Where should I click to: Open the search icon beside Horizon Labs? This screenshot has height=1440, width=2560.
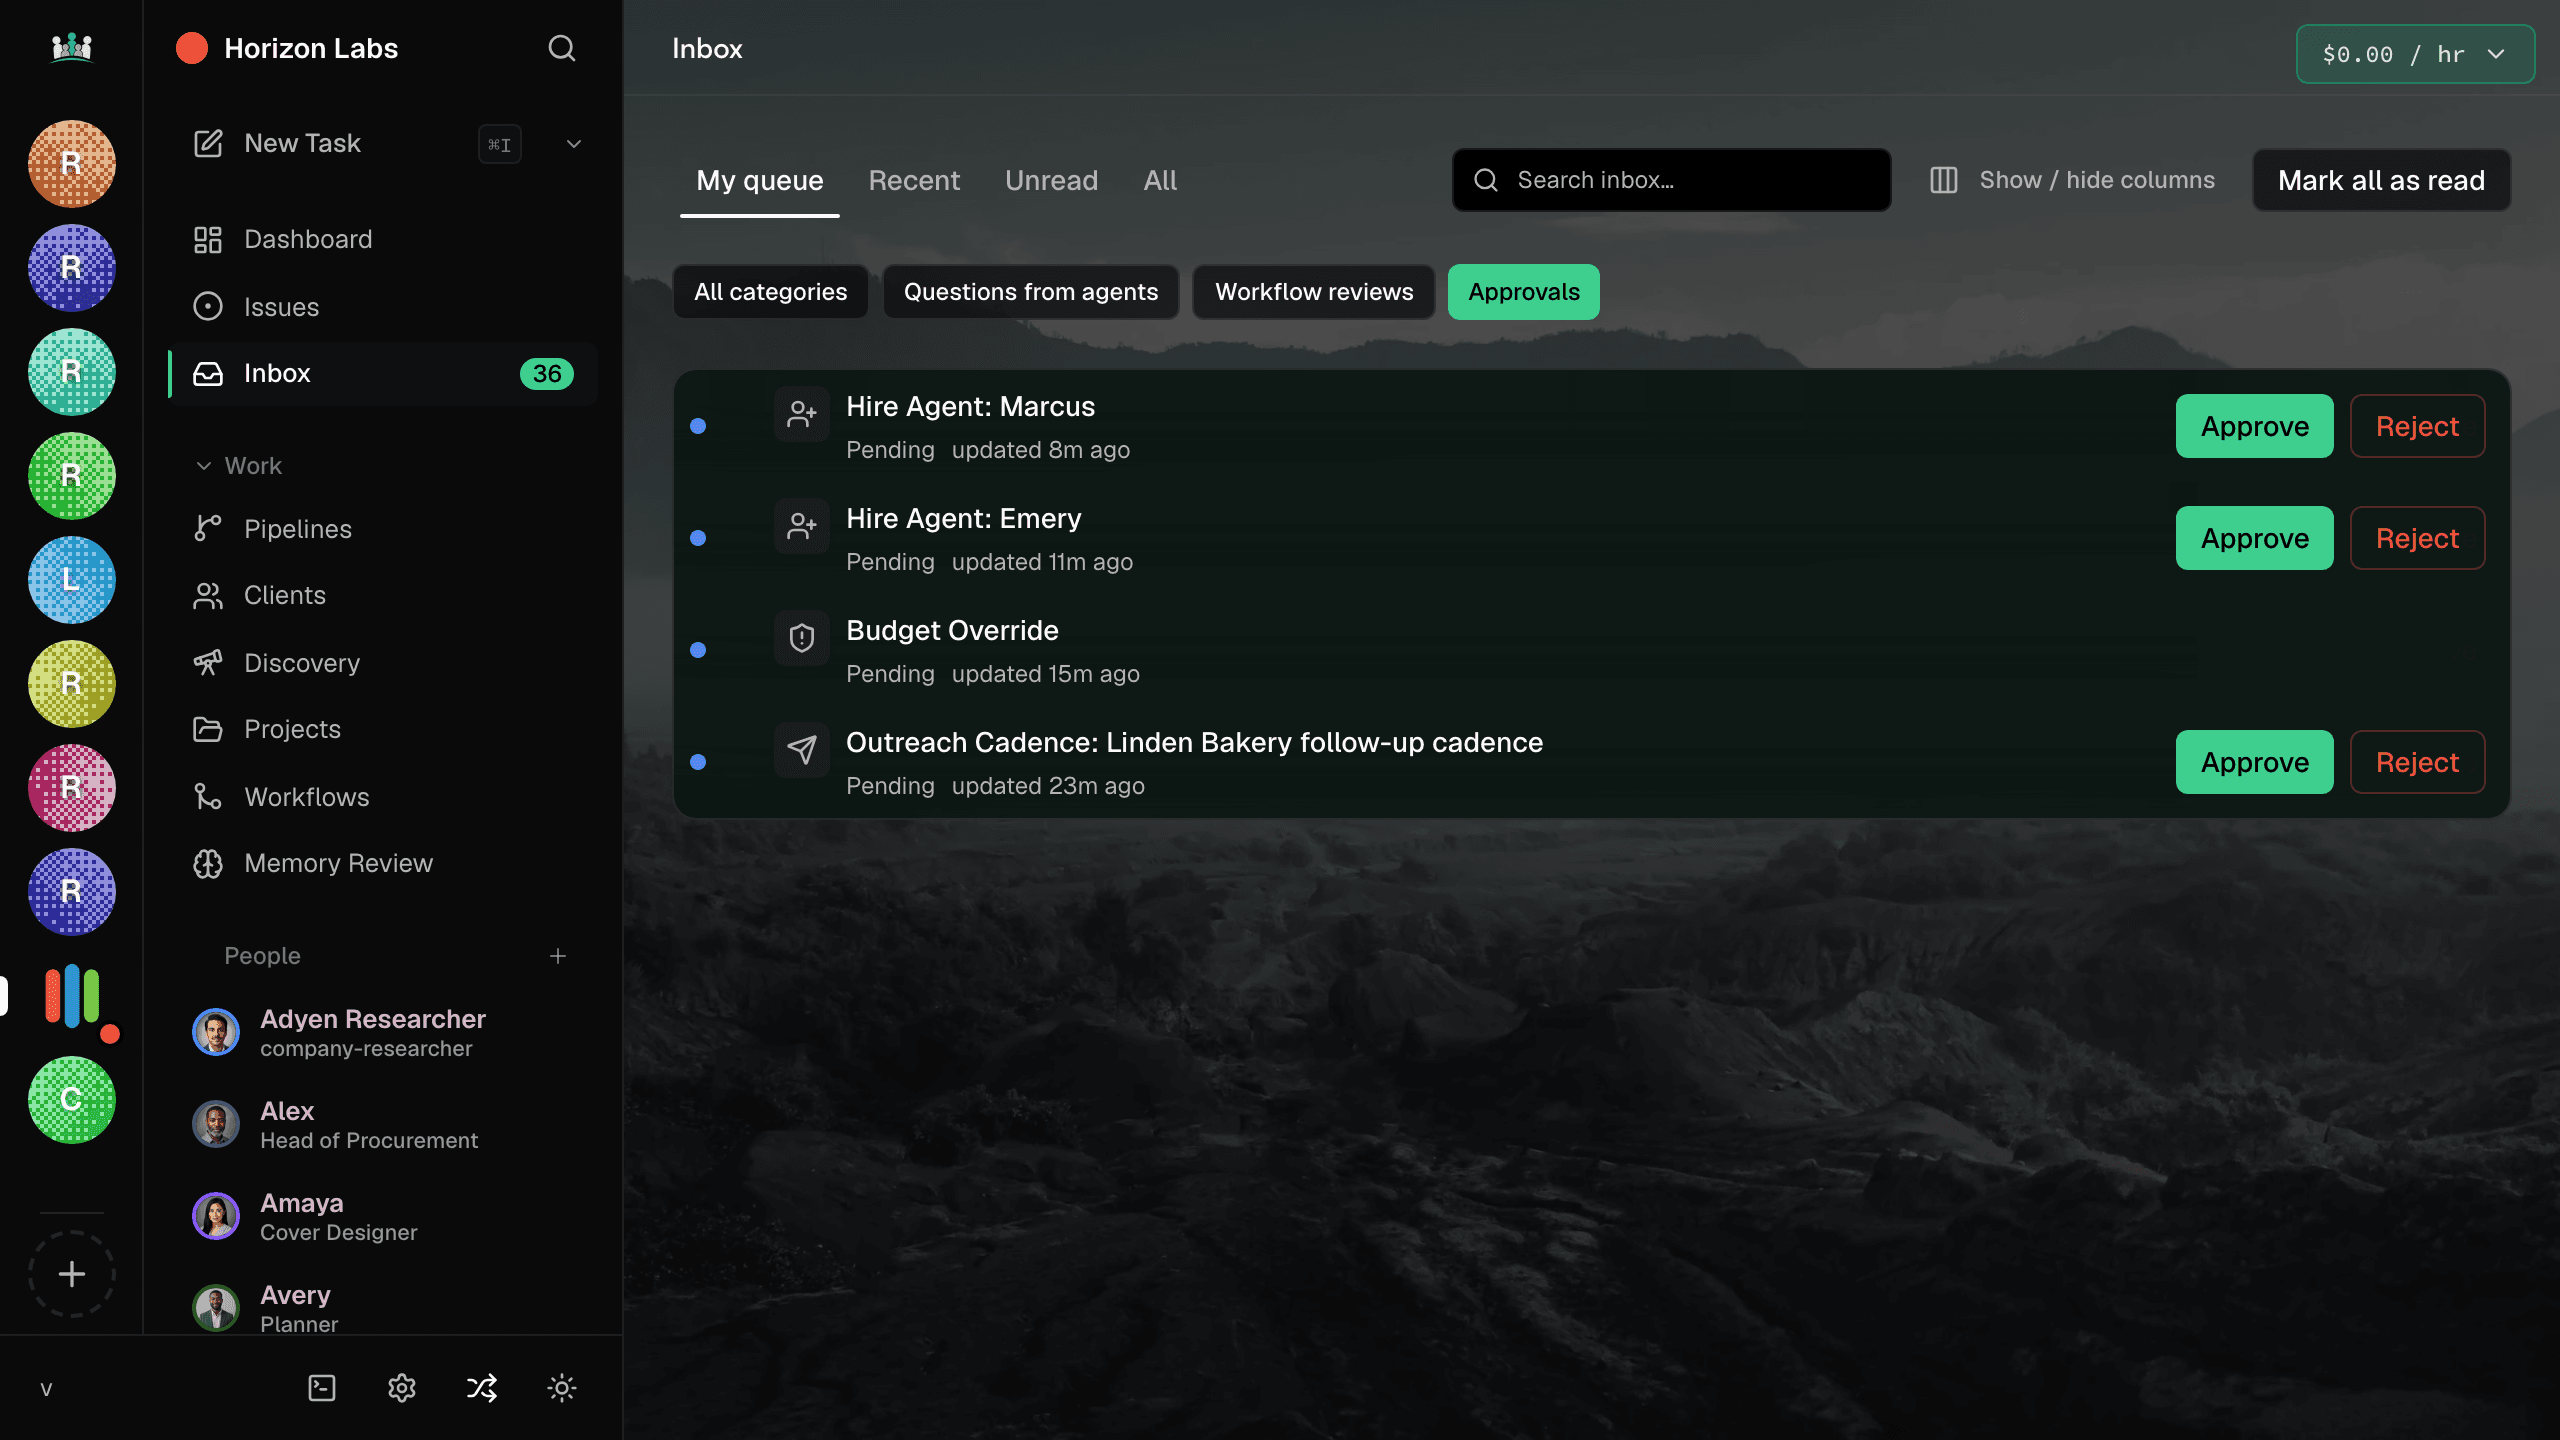[562, 48]
